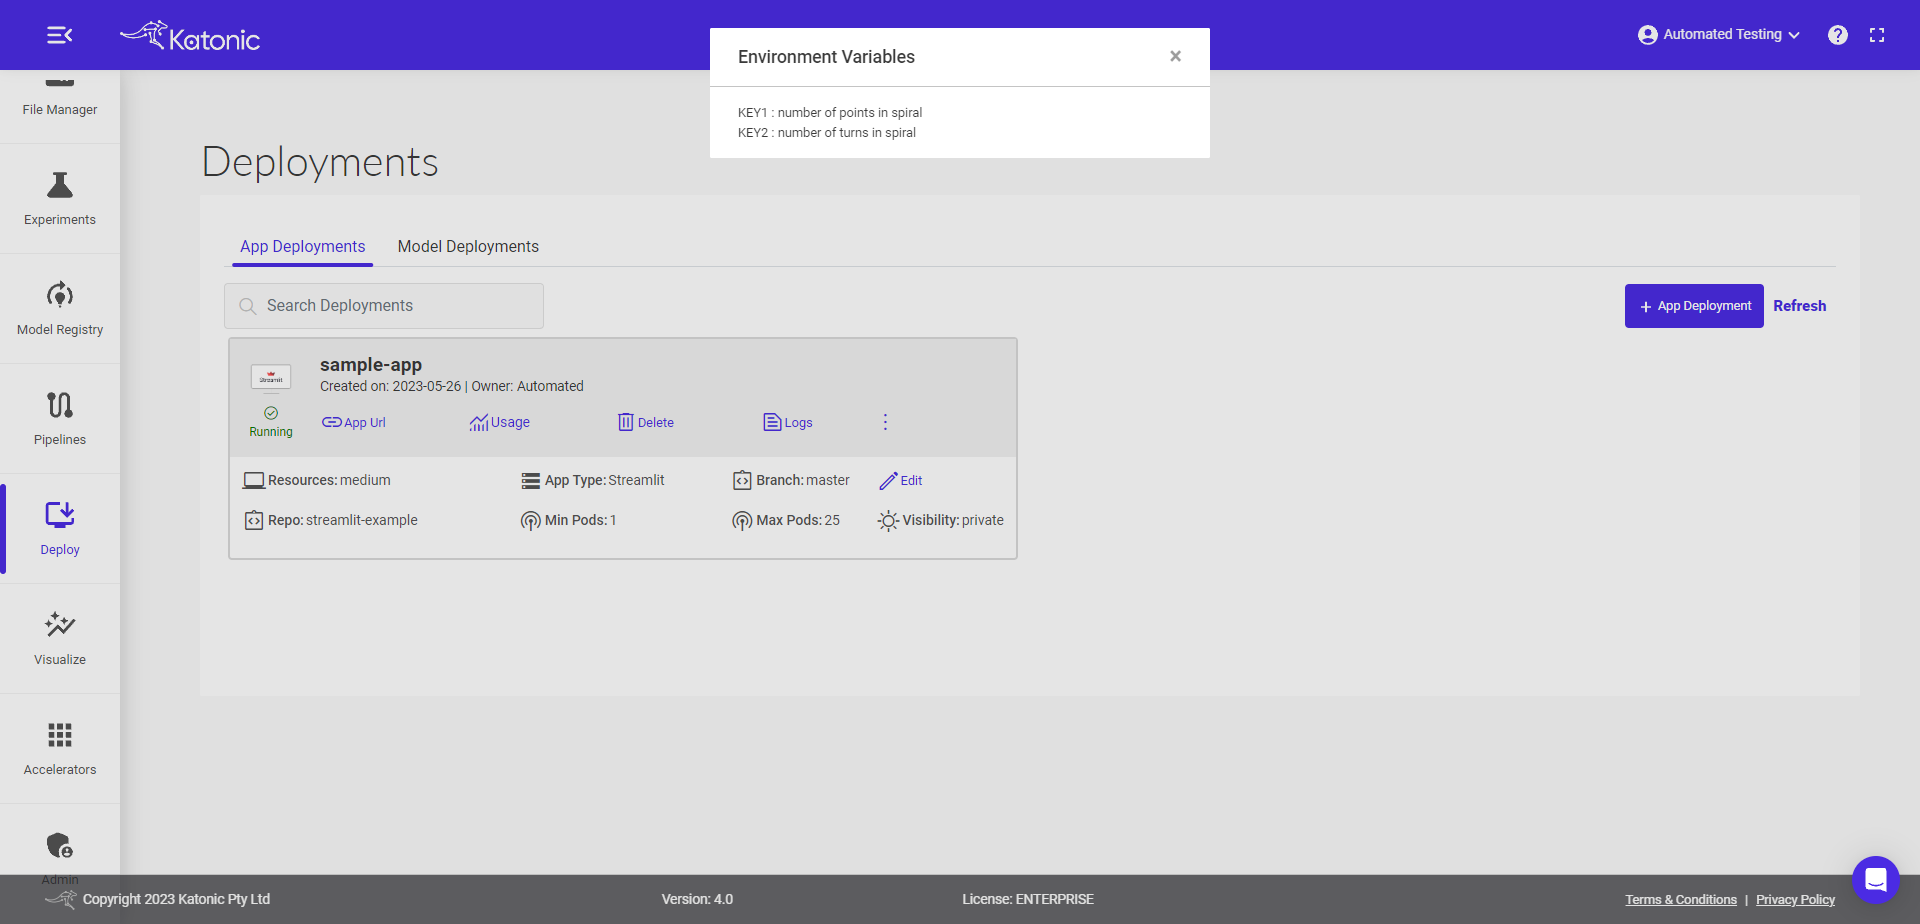Click the sample-app title
Image resolution: width=1920 pixels, height=924 pixels.
click(x=371, y=365)
